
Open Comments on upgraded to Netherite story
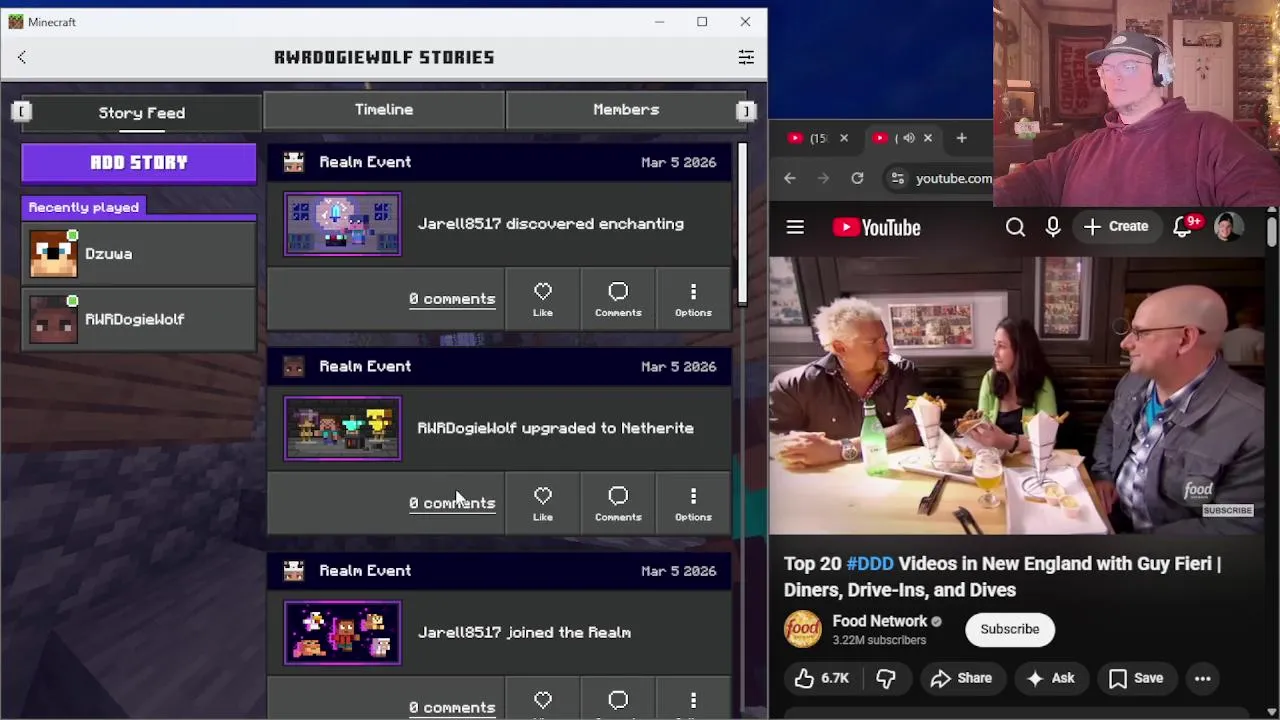tap(618, 503)
